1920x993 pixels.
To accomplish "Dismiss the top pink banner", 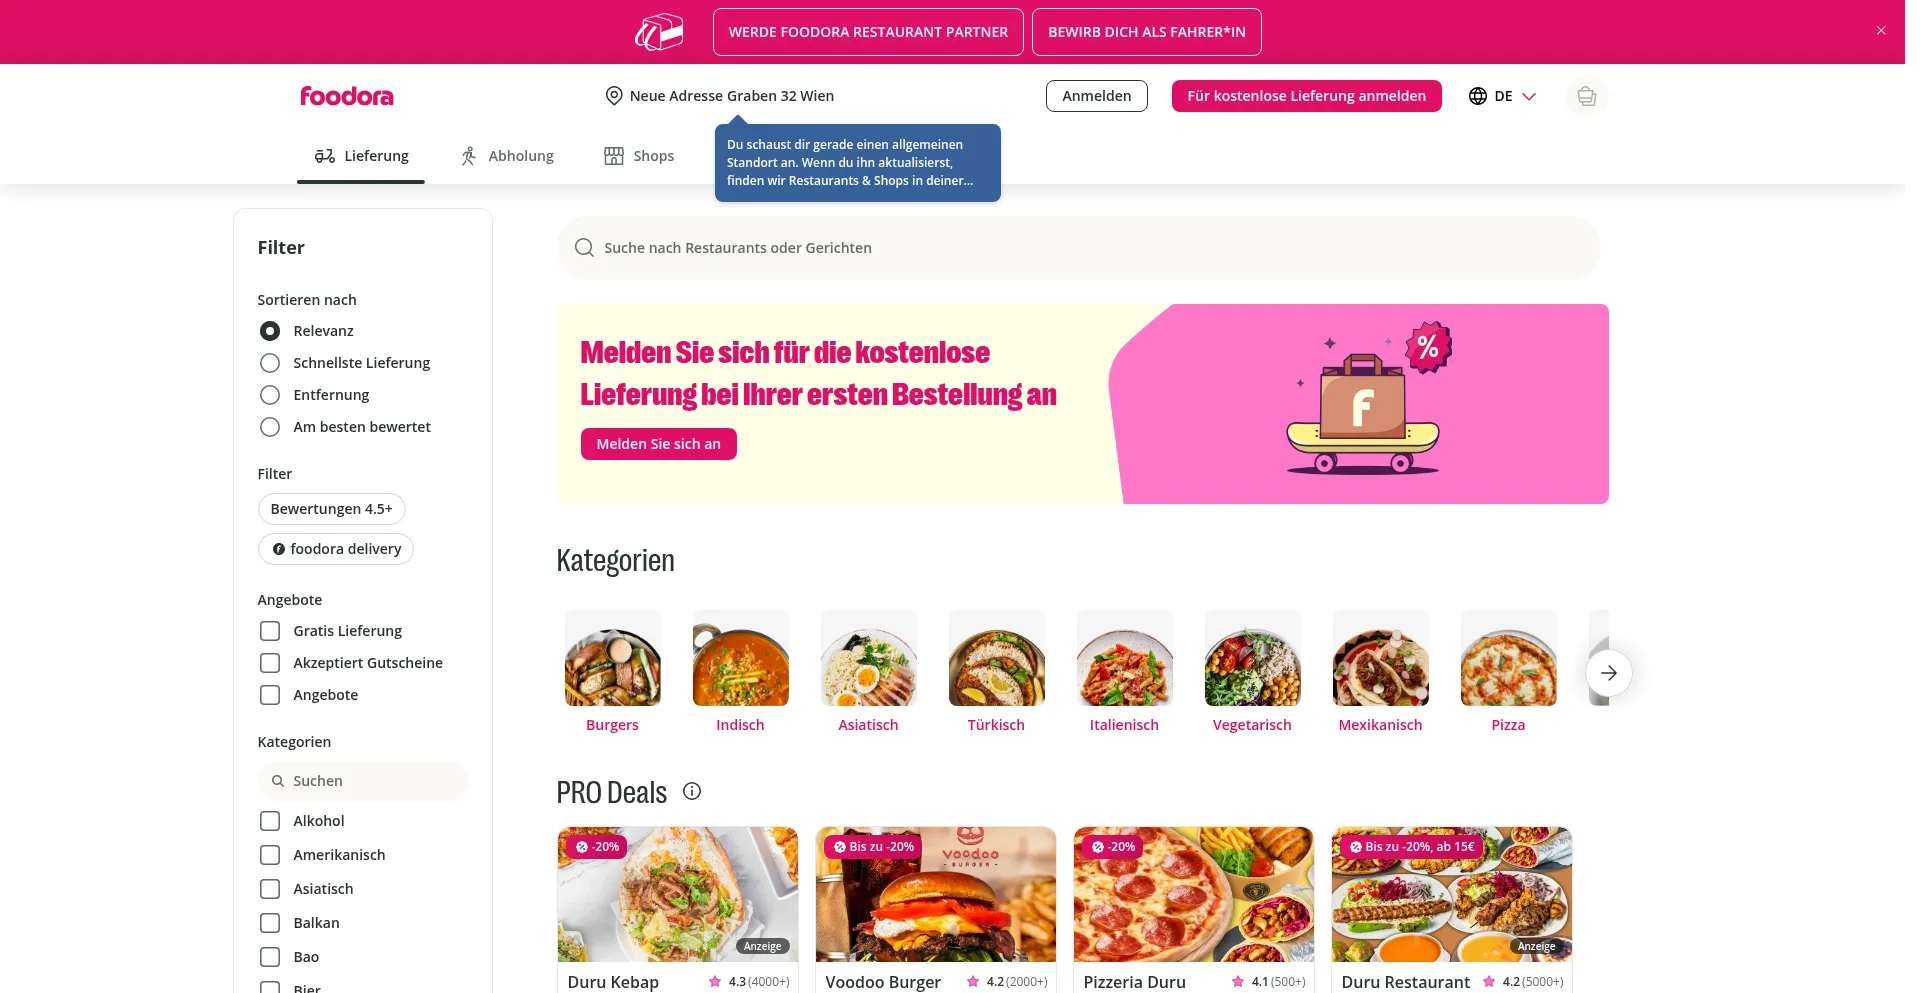I will [x=1881, y=31].
